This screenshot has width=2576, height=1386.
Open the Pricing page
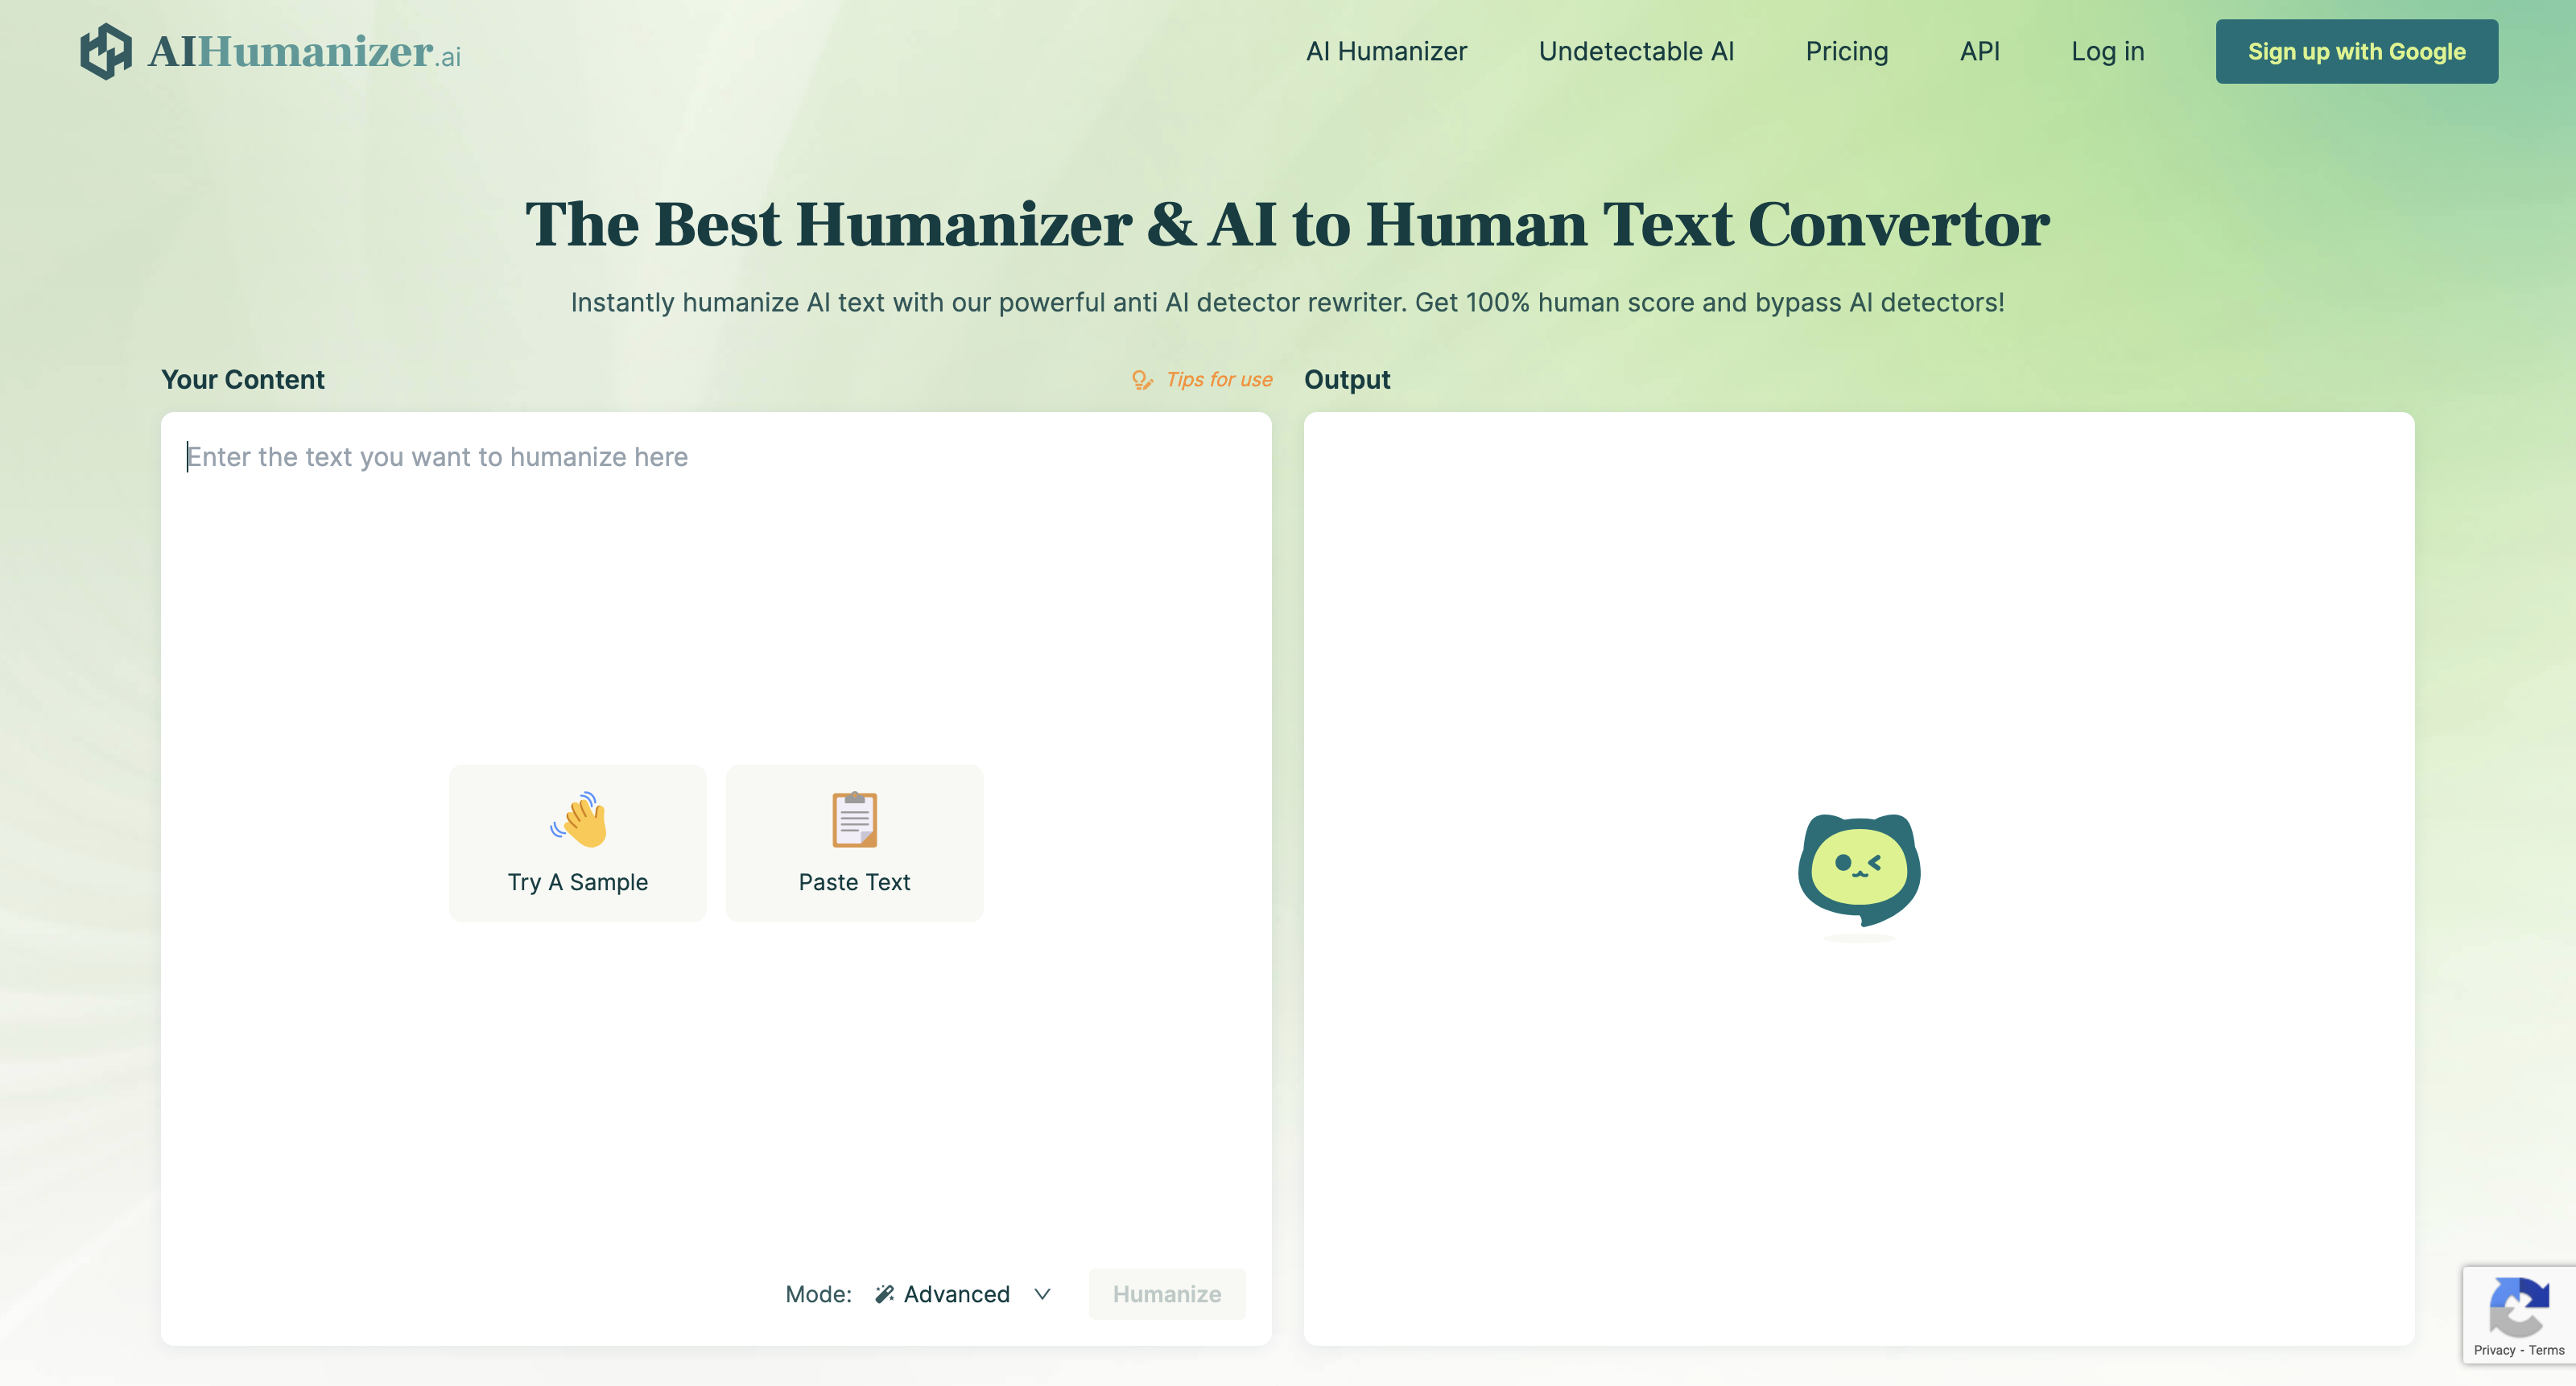(1846, 52)
